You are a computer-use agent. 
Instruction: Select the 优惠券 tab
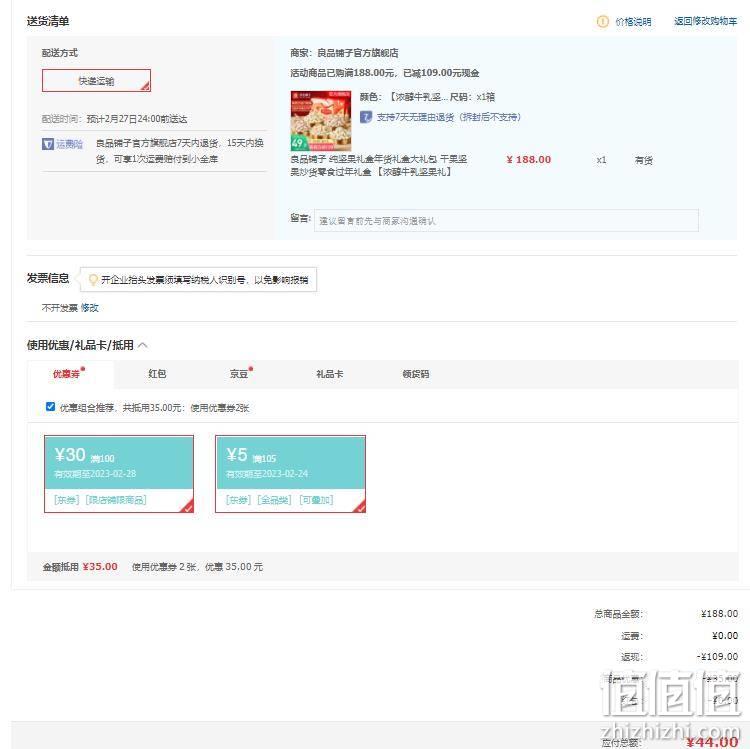pyautogui.click(x=66, y=374)
